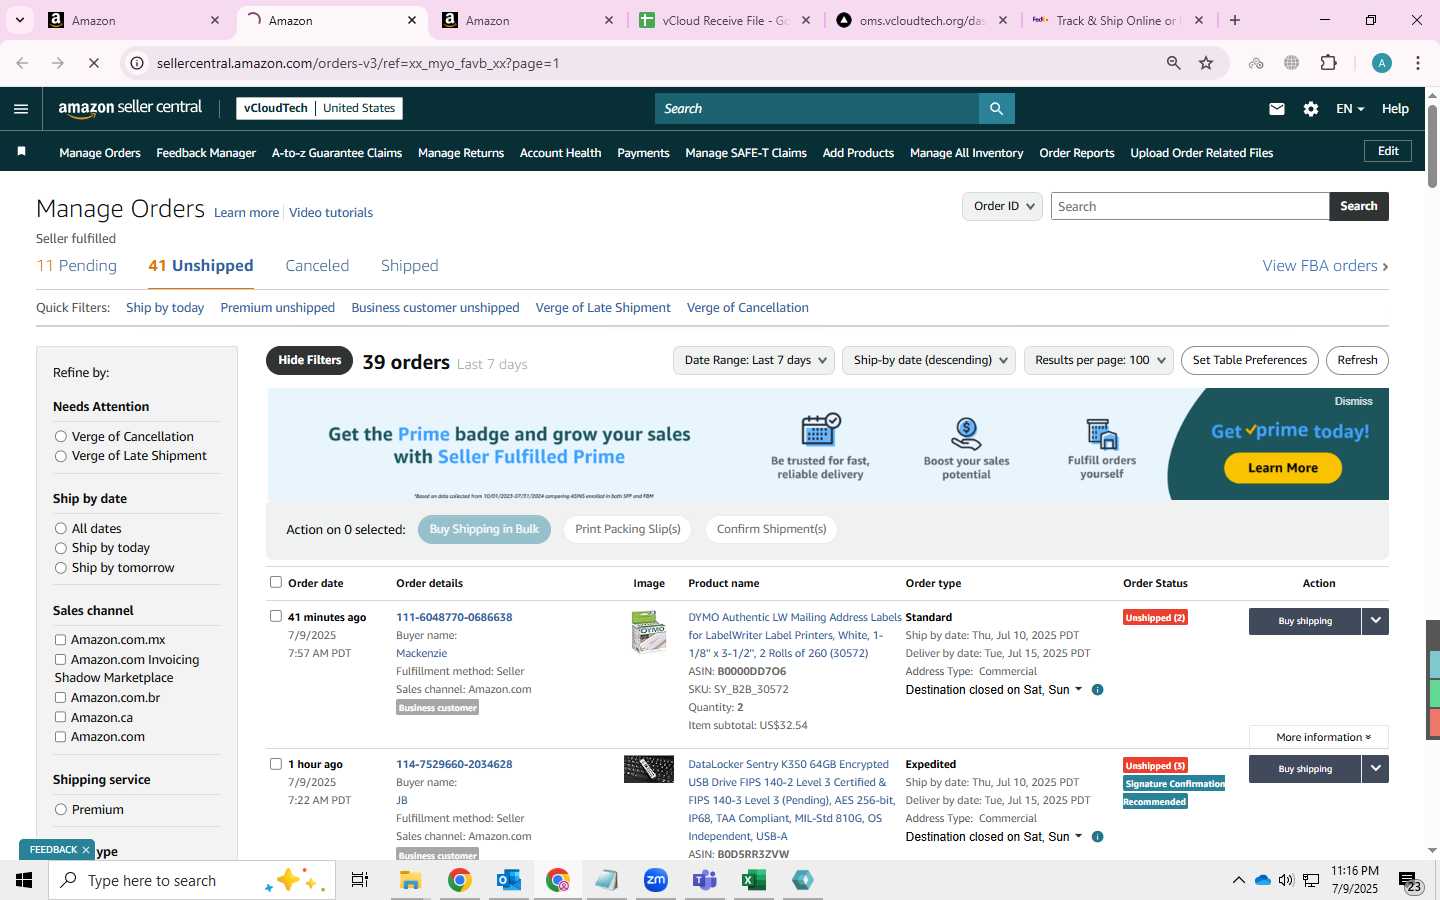The height and width of the screenshot is (900, 1440).
Task: Switch to the Shipped orders tab
Action: click(x=409, y=265)
